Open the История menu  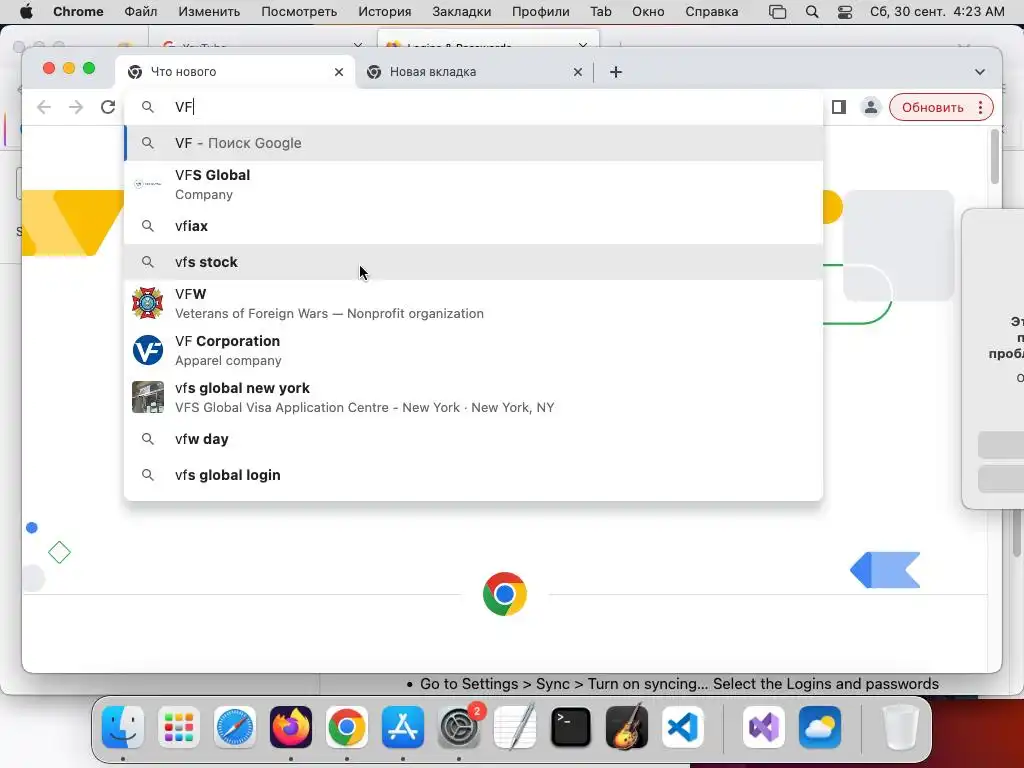(x=385, y=12)
